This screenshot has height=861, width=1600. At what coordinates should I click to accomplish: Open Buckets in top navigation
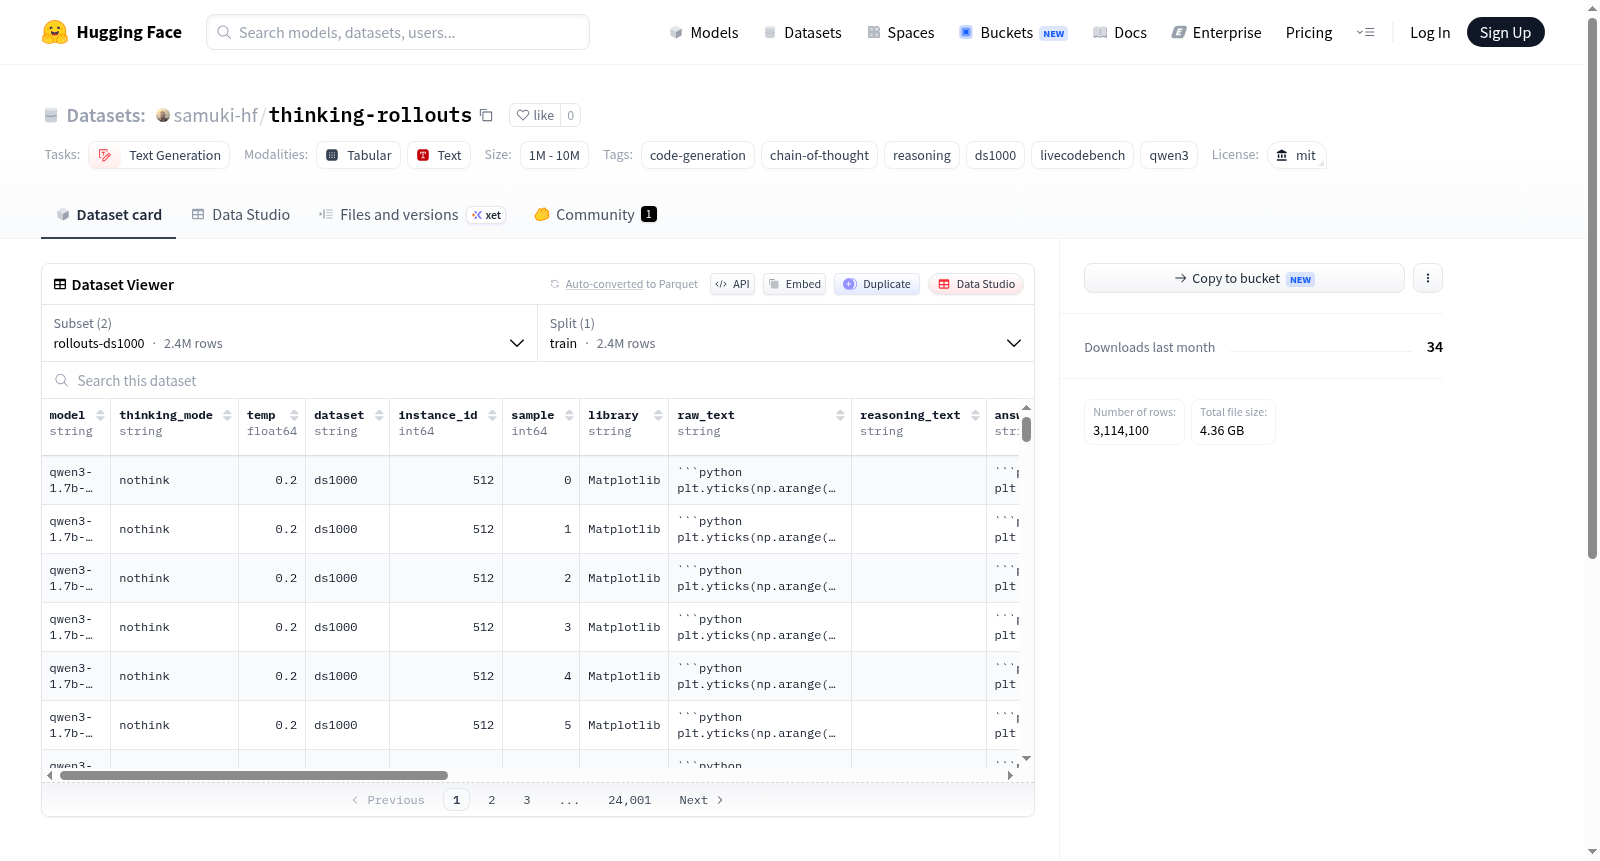[x=1013, y=32]
